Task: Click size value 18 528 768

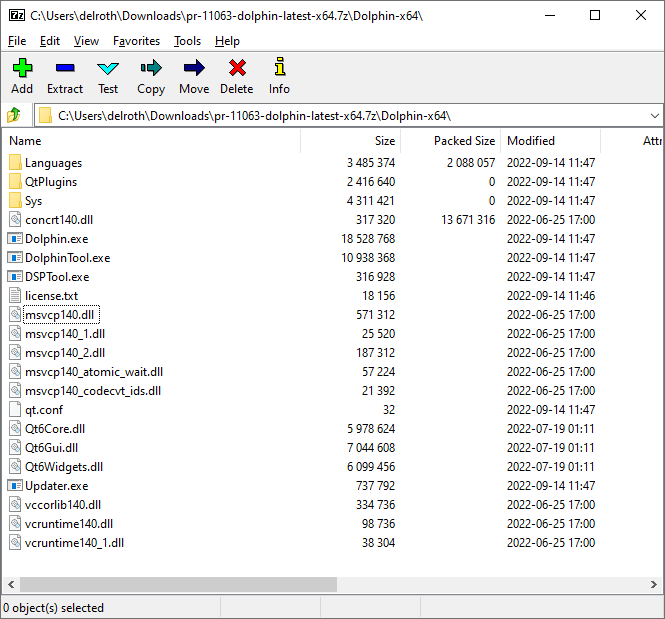Action: [368, 239]
